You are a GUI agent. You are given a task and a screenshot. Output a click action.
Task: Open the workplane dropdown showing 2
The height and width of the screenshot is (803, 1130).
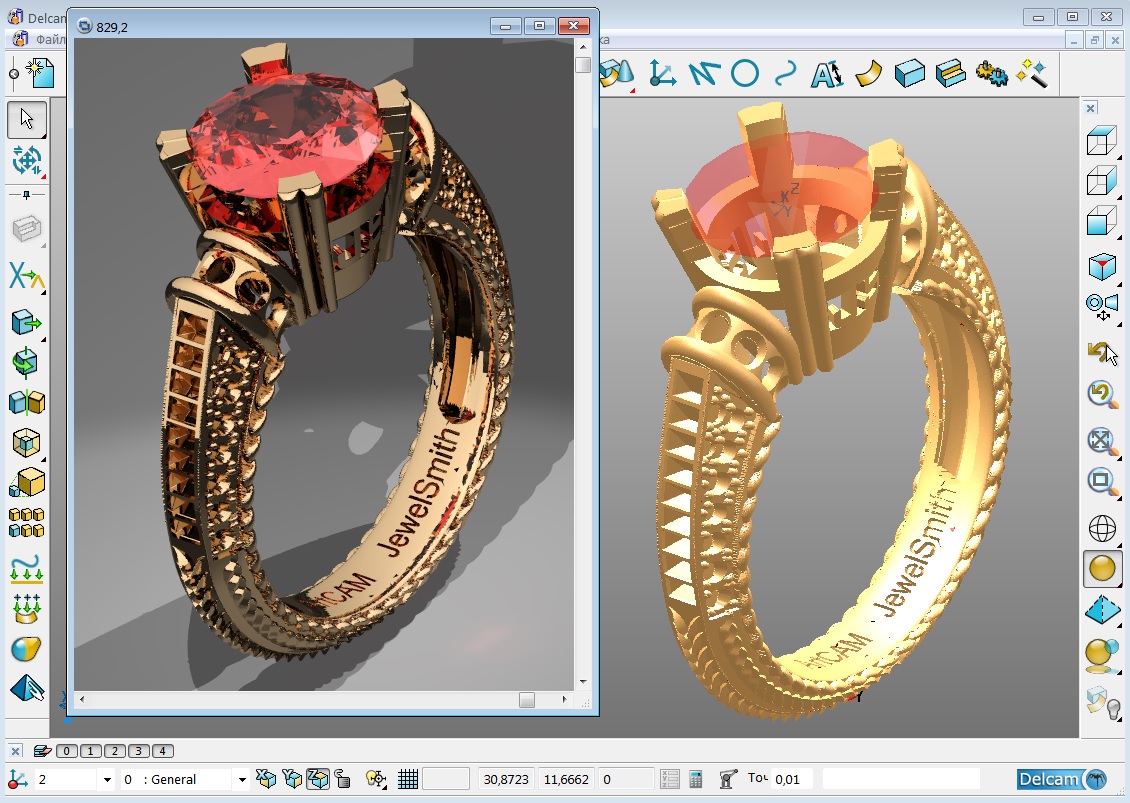click(x=107, y=779)
